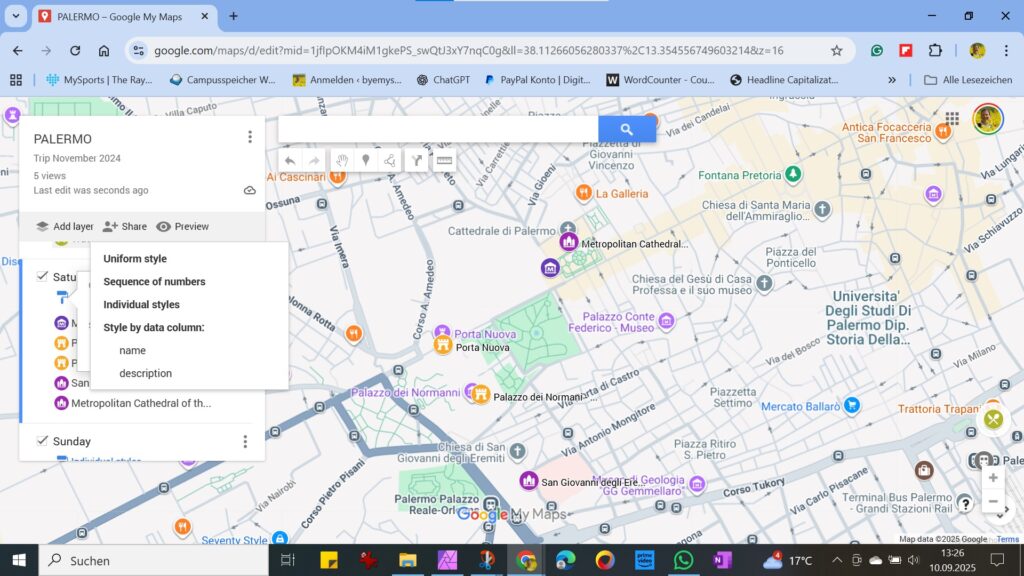This screenshot has height=576, width=1024.
Task: Expand hidden bookmarks with the chevron
Action: click(x=892, y=80)
